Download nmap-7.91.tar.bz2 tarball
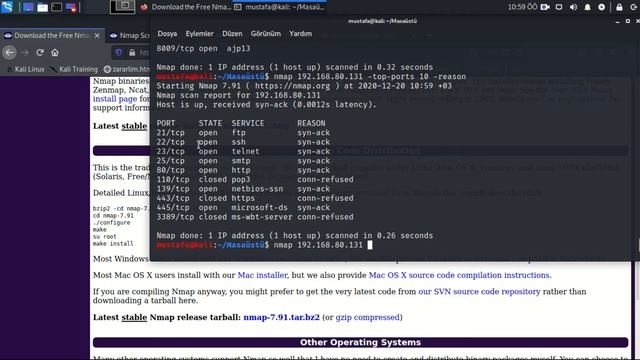This screenshot has height=360, width=640. (x=281, y=317)
